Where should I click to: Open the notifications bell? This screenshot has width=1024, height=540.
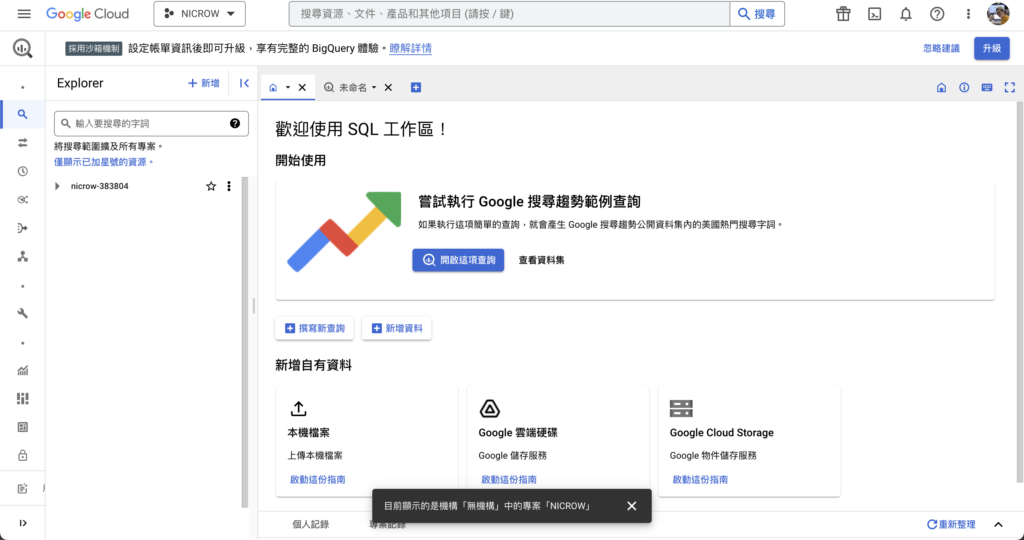(x=906, y=14)
